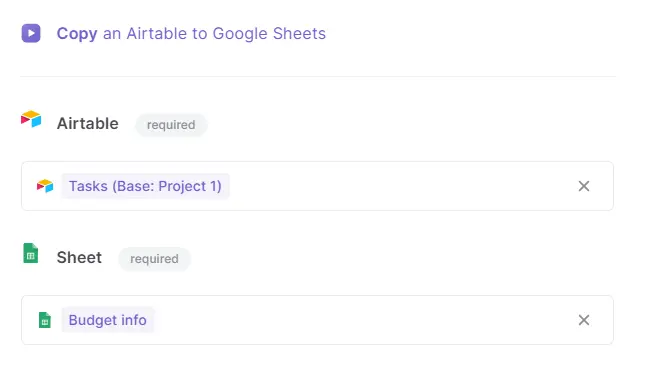
Task: Click the Google Sheets icon beside Sheet heading
Action: [30, 253]
